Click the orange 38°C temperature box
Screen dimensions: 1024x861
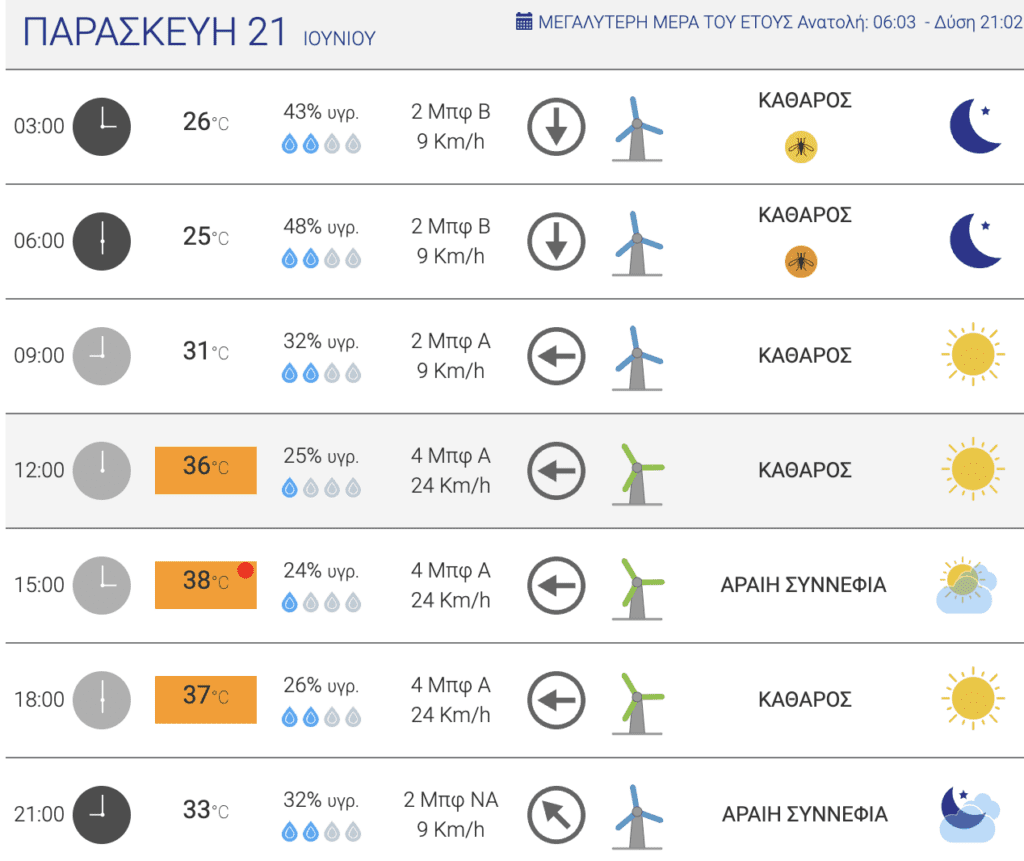coord(206,585)
